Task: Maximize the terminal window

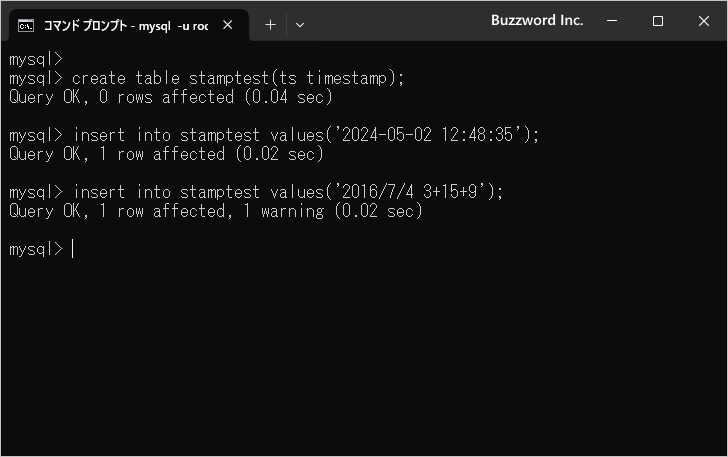Action: [657, 20]
